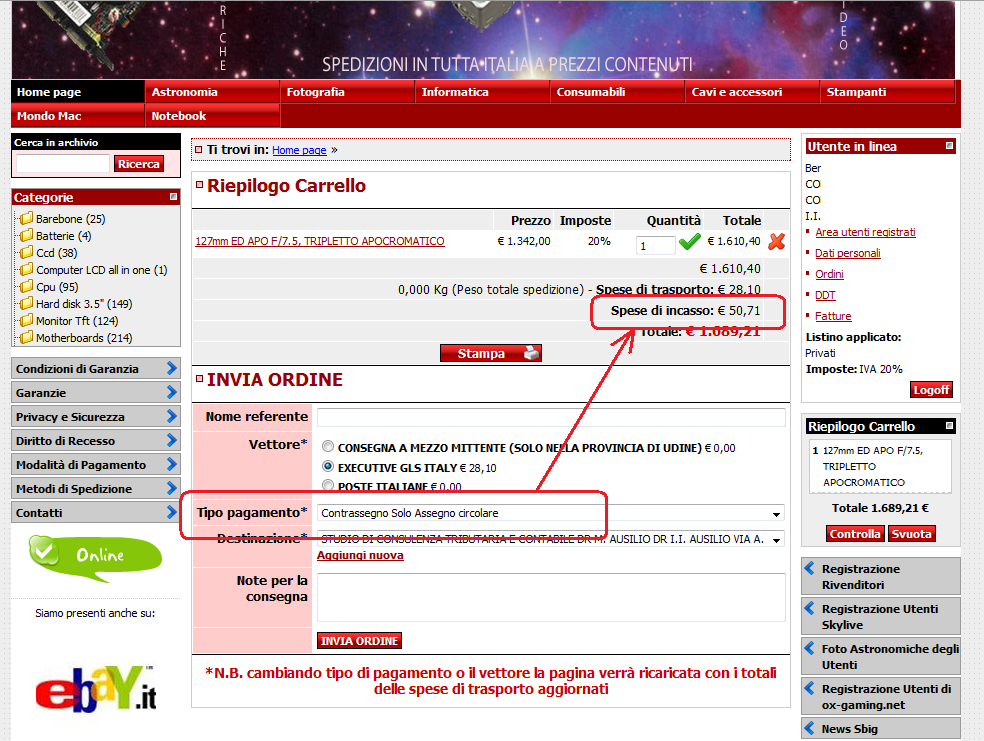The image size is (984, 741).
Task: Open Foto Astronomiche degli Utenti link
Action: click(881, 657)
